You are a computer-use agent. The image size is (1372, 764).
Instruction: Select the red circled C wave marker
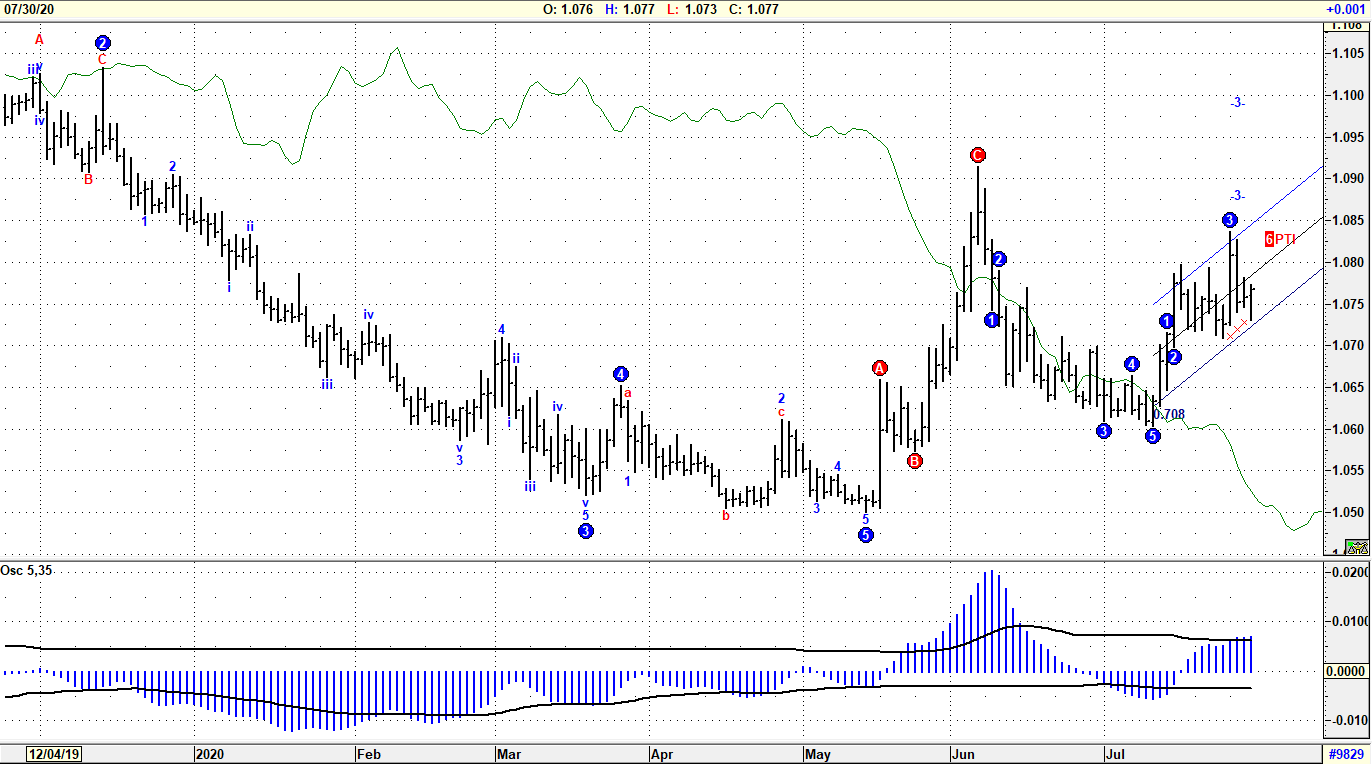click(x=978, y=155)
